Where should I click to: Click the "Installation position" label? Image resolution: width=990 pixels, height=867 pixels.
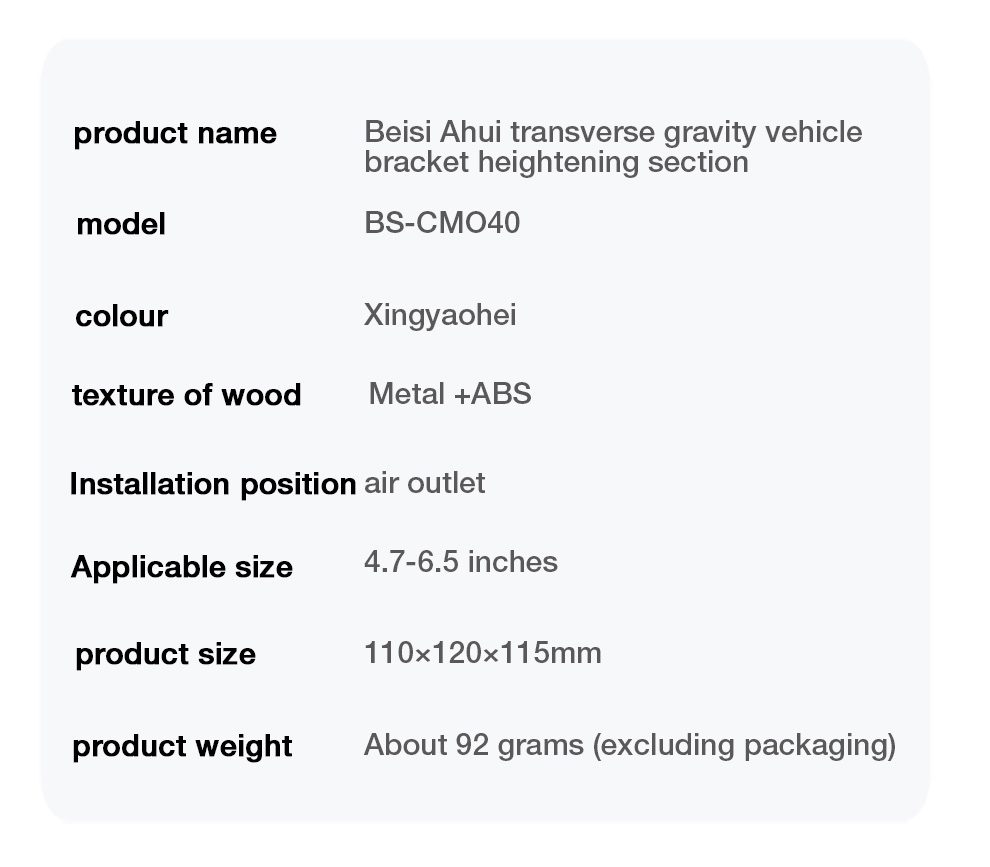pos(212,484)
